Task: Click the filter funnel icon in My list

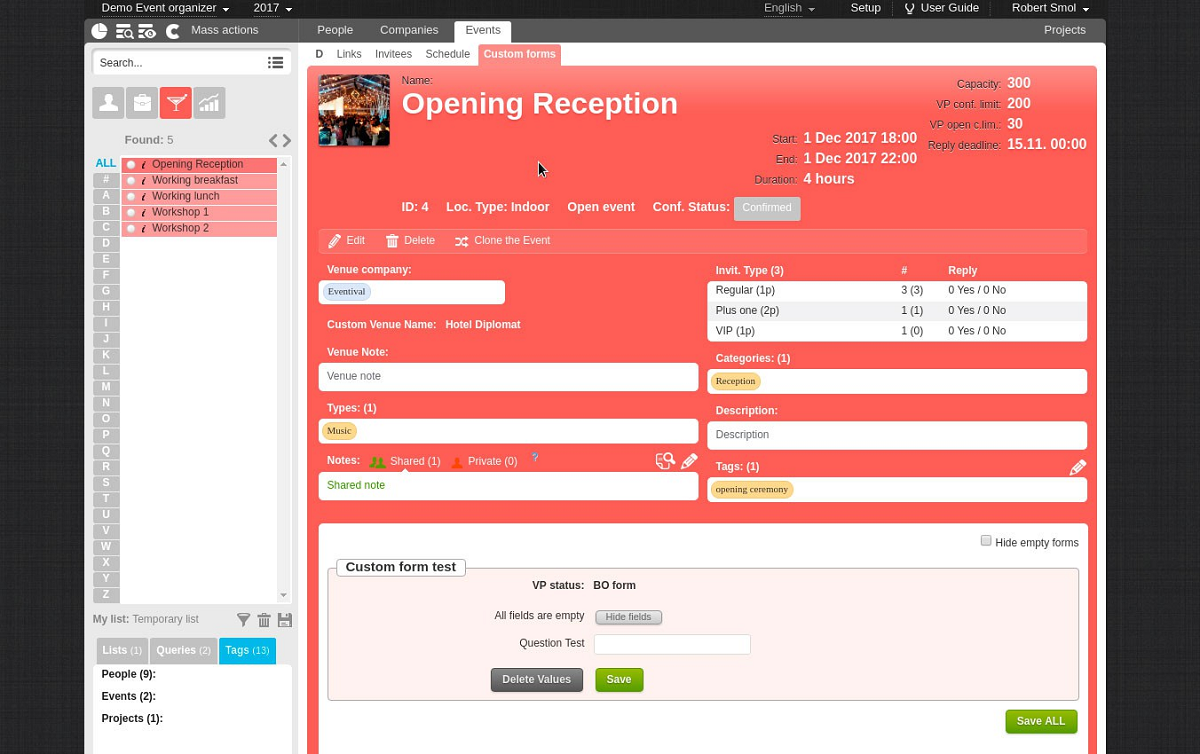Action: 243,620
